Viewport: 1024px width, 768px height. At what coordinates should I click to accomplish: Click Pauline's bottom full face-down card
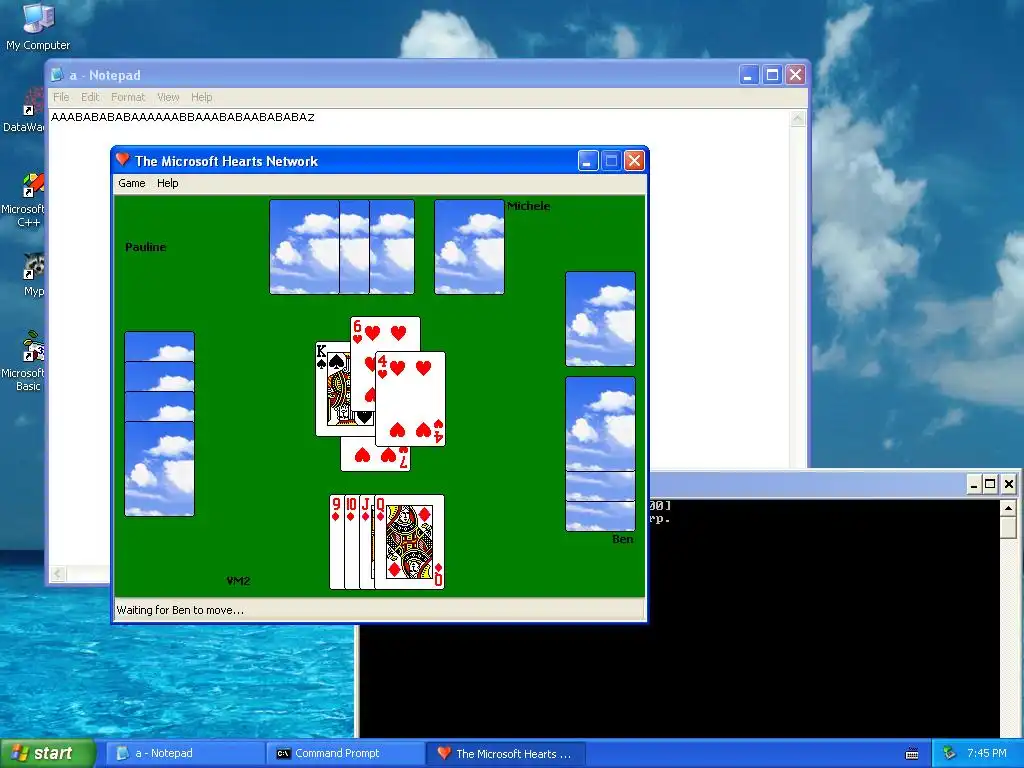click(x=159, y=469)
